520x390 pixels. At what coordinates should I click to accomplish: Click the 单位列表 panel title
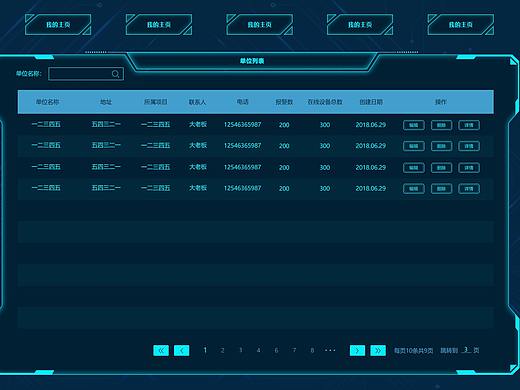coord(252,61)
